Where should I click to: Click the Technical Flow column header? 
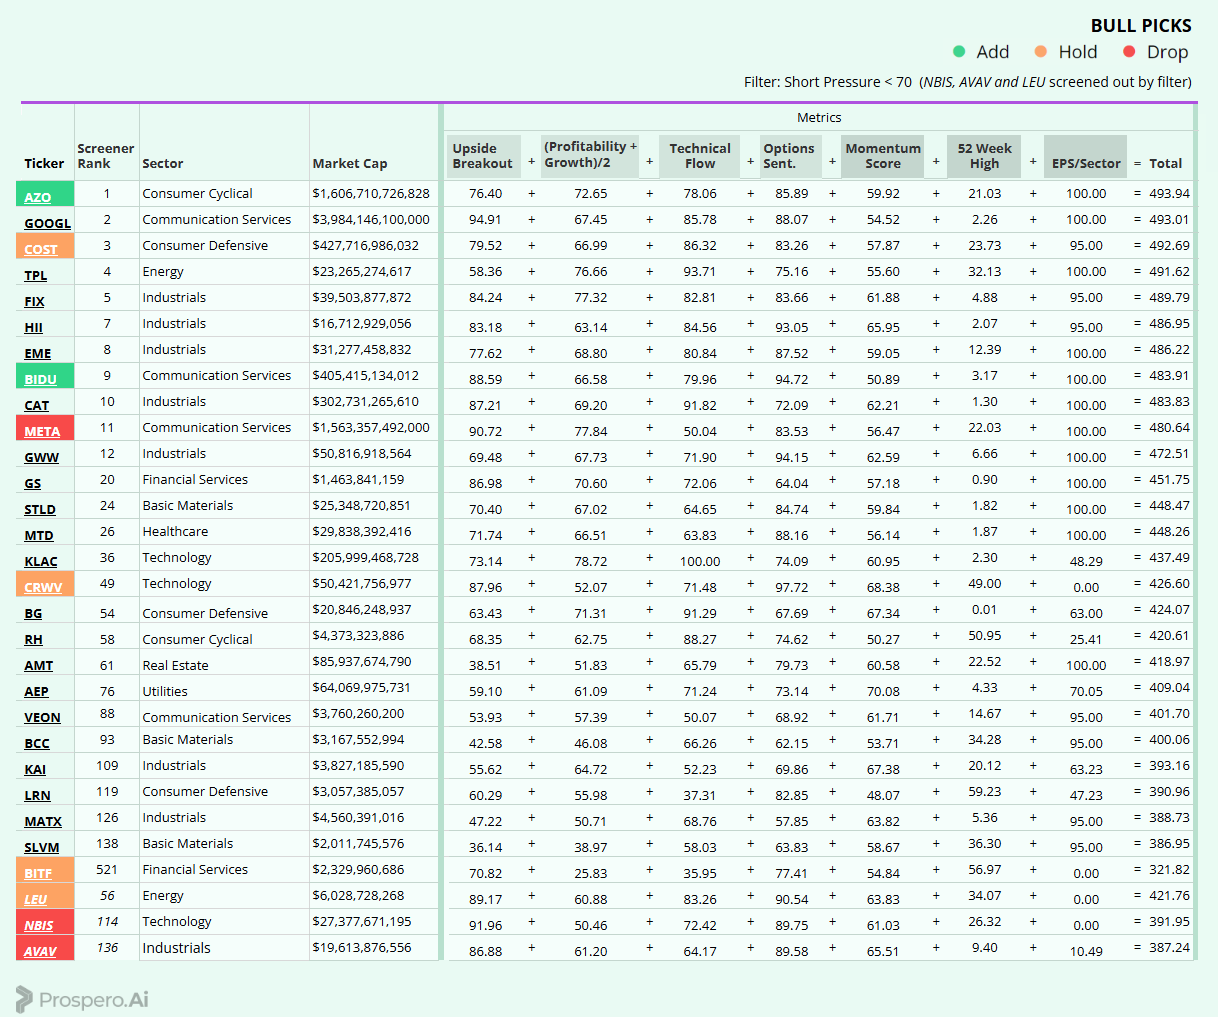pos(700,156)
